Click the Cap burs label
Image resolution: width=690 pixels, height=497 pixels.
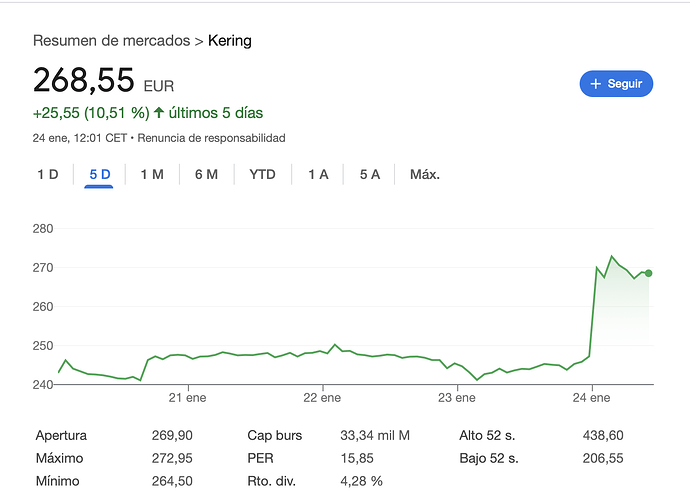(x=275, y=436)
